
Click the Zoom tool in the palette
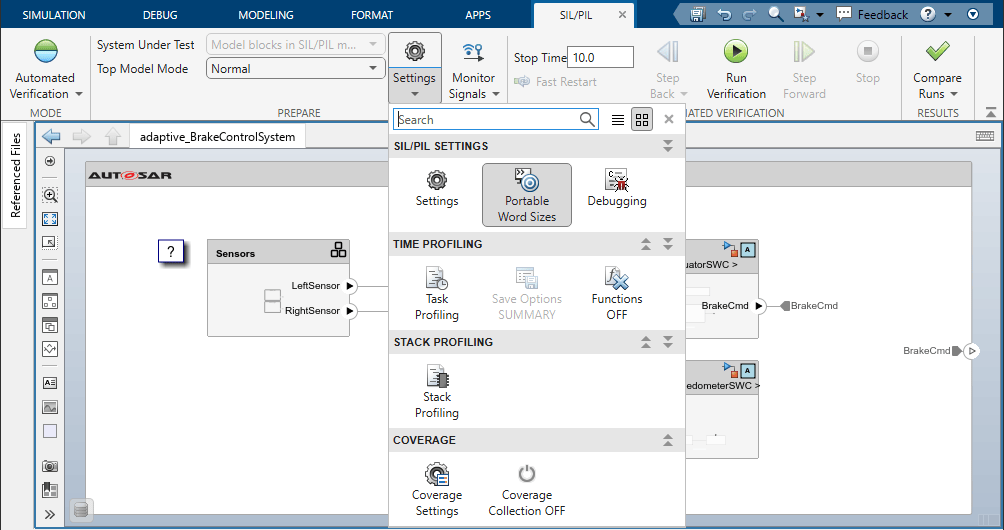click(x=50, y=195)
